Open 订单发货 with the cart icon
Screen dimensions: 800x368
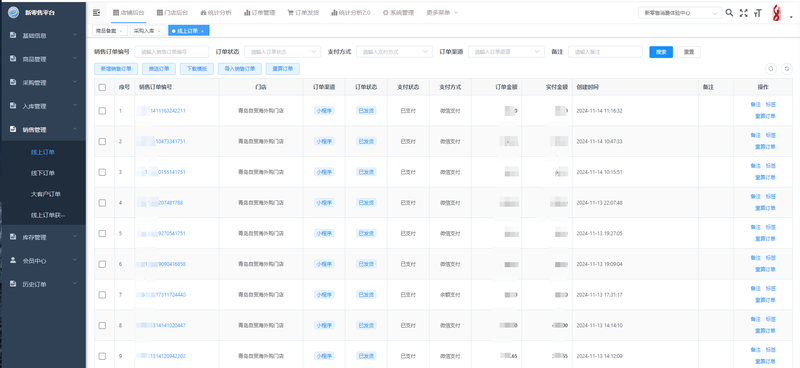click(x=303, y=12)
